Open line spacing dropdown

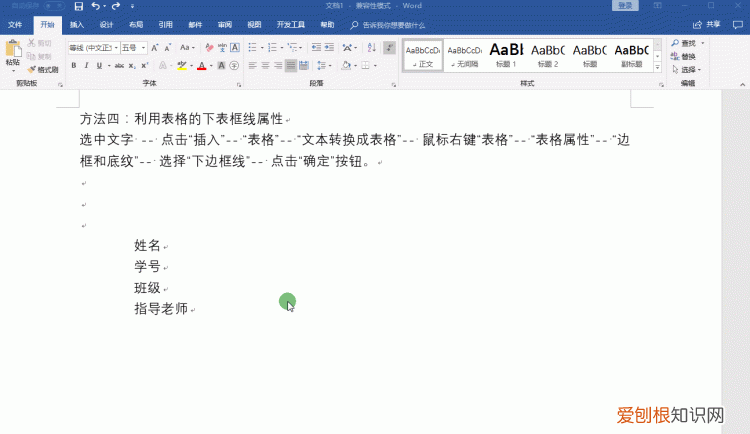tap(324, 66)
